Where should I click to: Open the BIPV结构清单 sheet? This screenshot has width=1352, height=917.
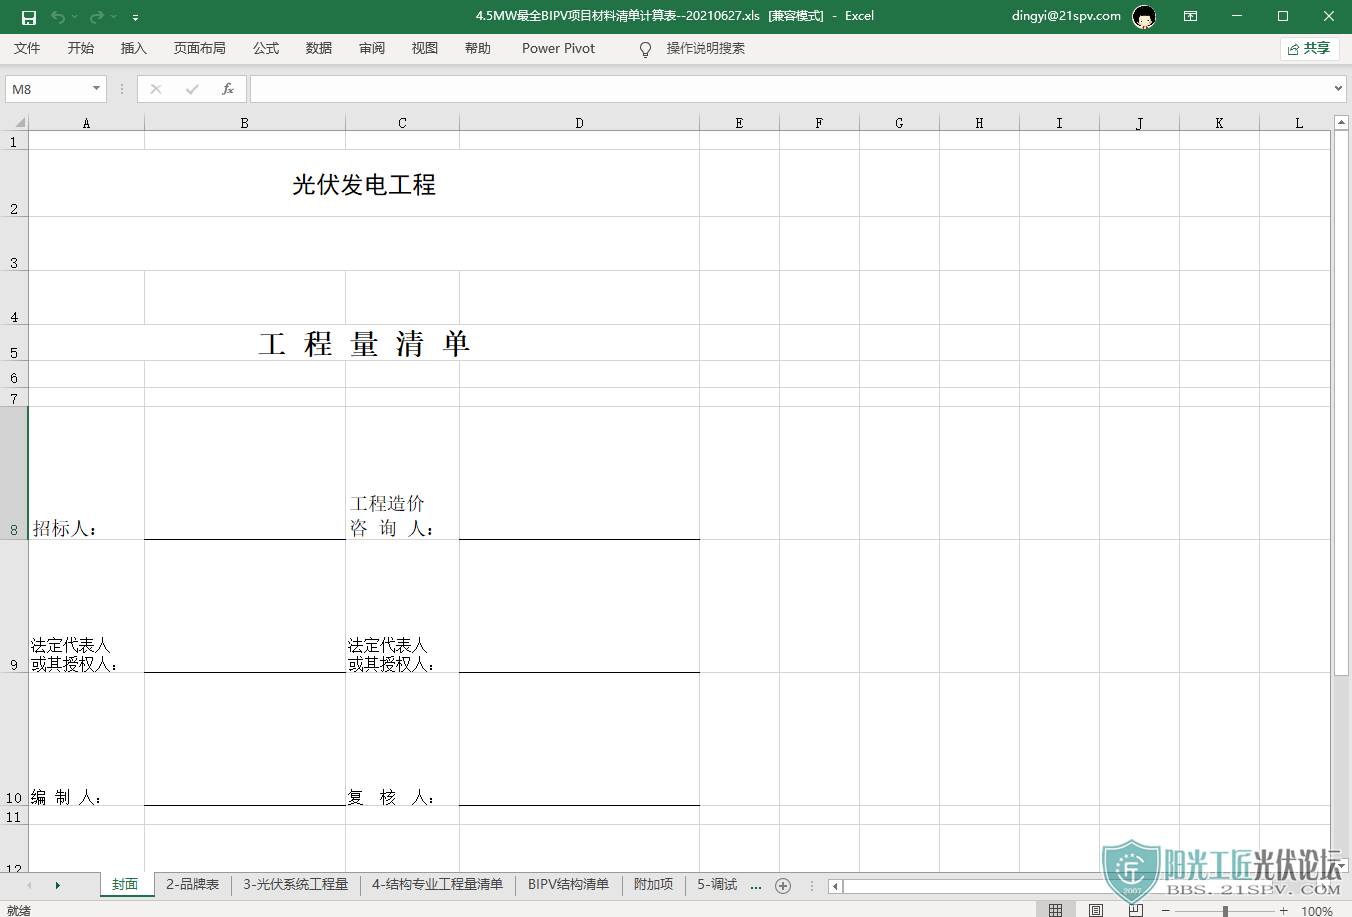pos(569,884)
